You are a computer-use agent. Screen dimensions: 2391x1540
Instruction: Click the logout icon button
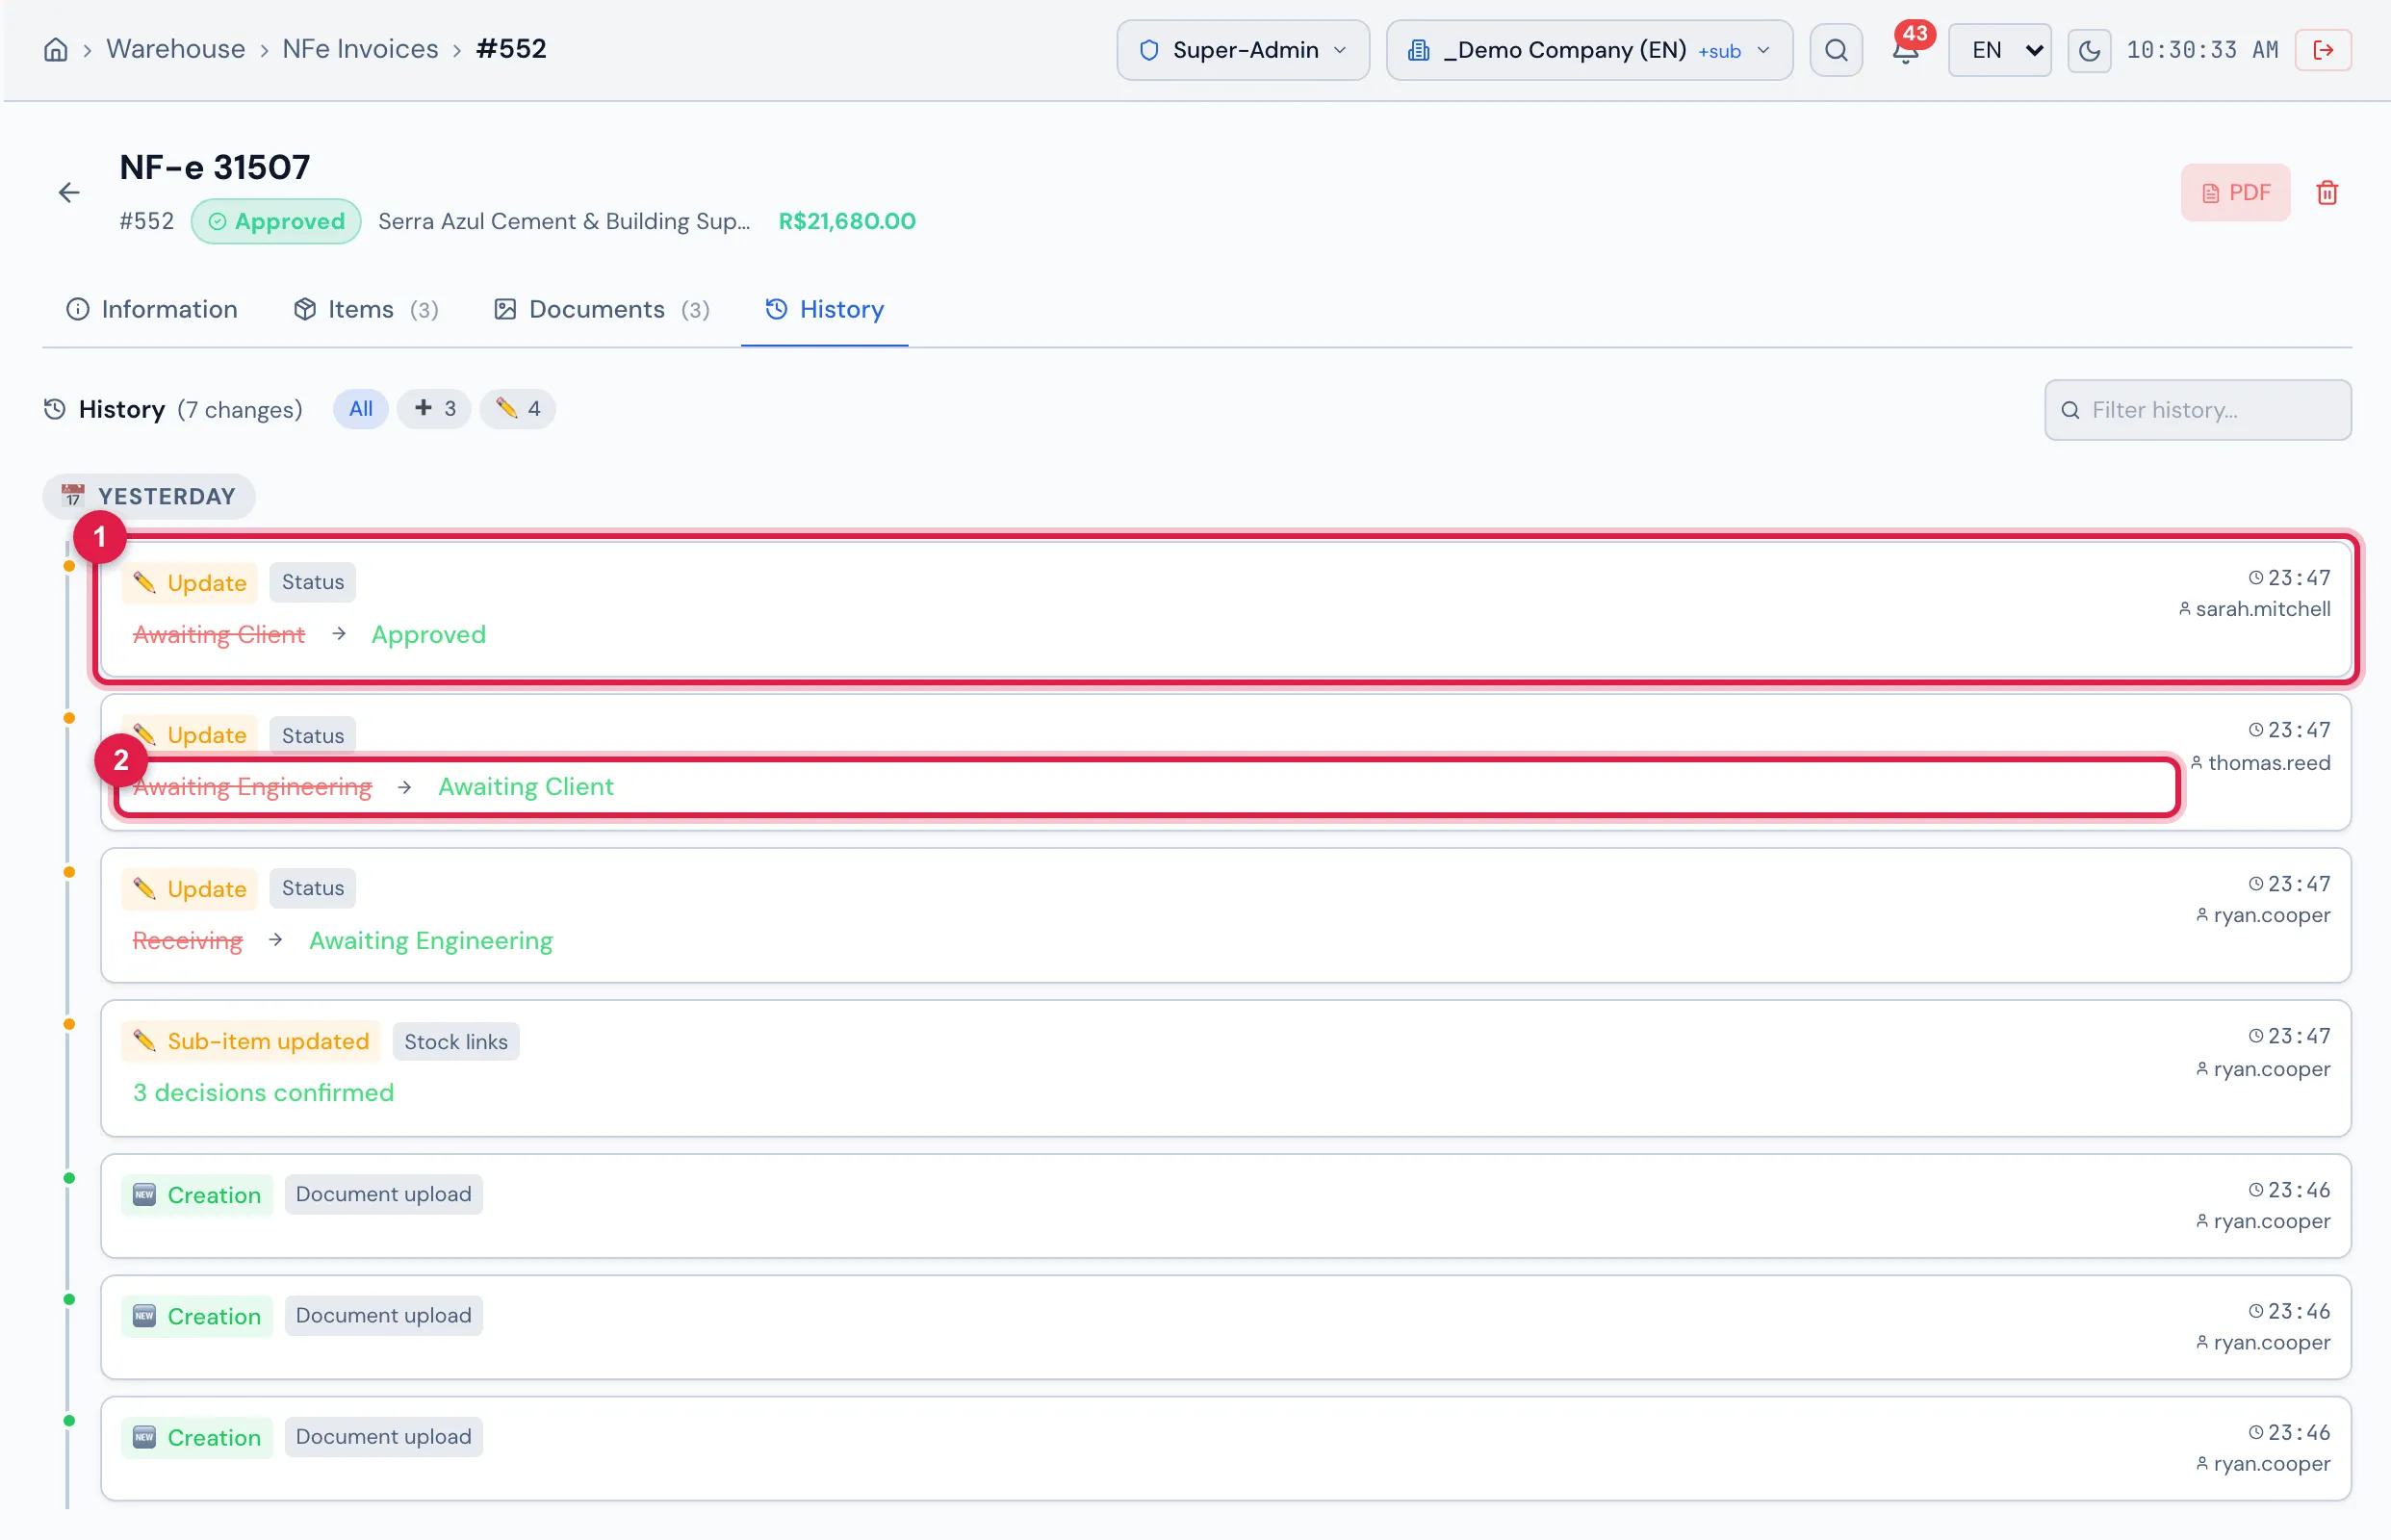[2323, 50]
